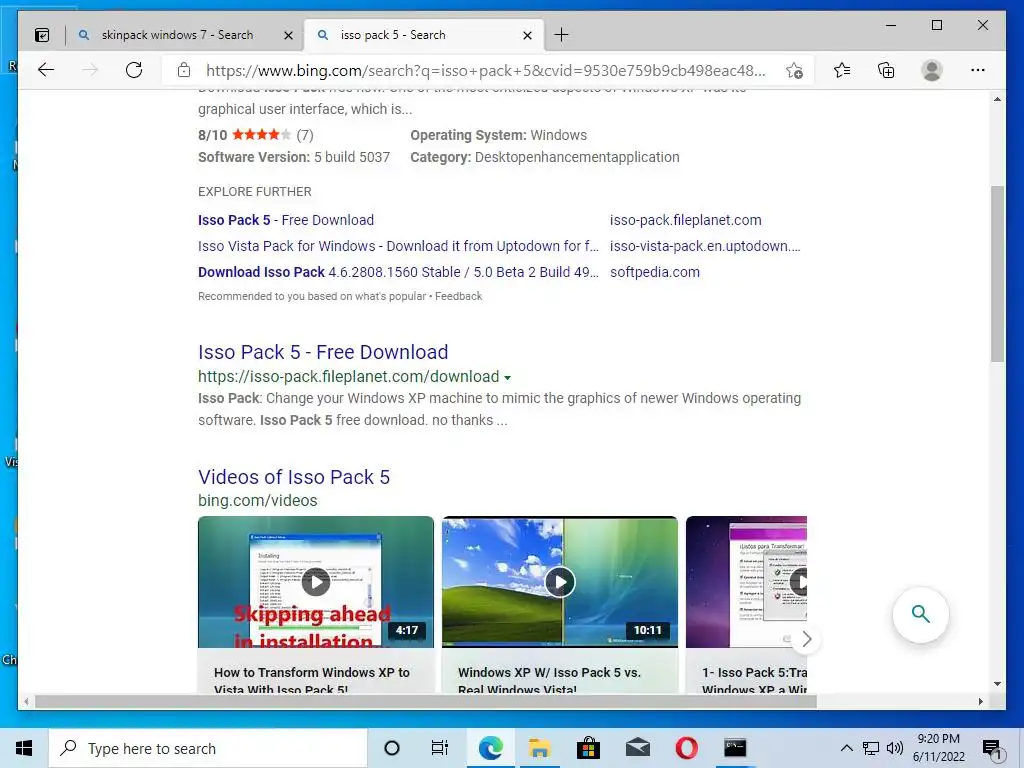Open Opera browser from the taskbar
Screen dimensions: 1024x768
(x=686, y=748)
